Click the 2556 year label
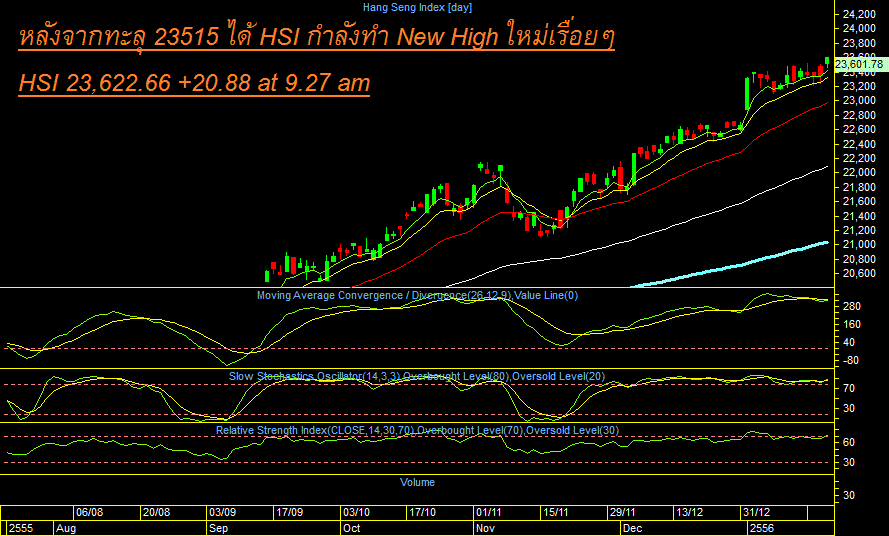Viewport: 889px width, 536px height. point(761,528)
